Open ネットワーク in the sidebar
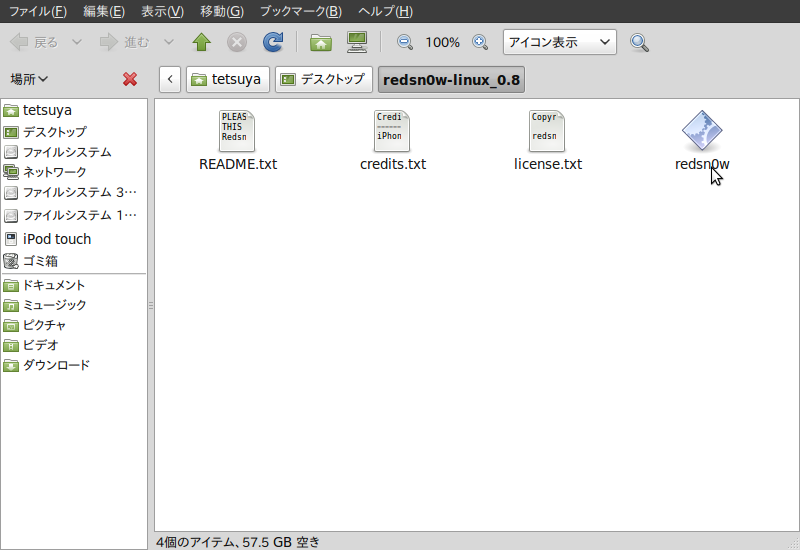Screen dimensions: 800x550 click(x=74, y=172)
